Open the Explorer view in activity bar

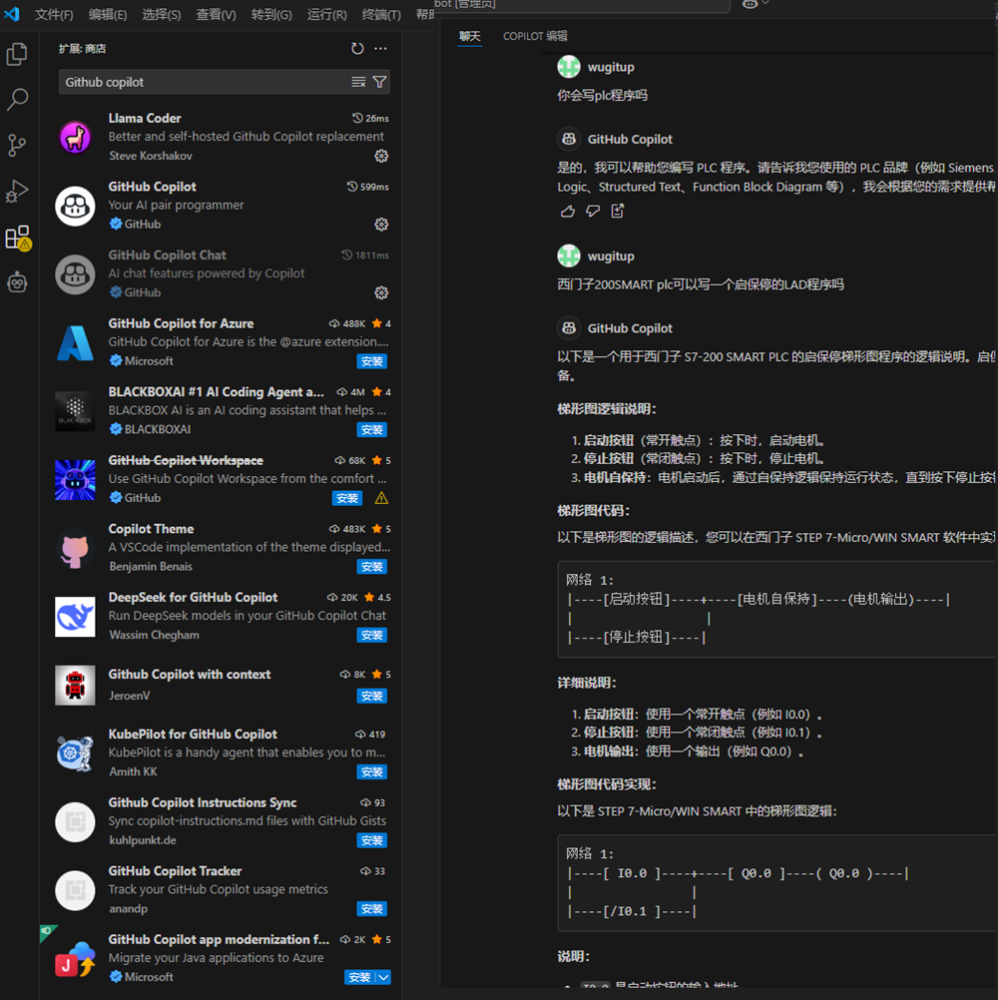click(x=17, y=54)
